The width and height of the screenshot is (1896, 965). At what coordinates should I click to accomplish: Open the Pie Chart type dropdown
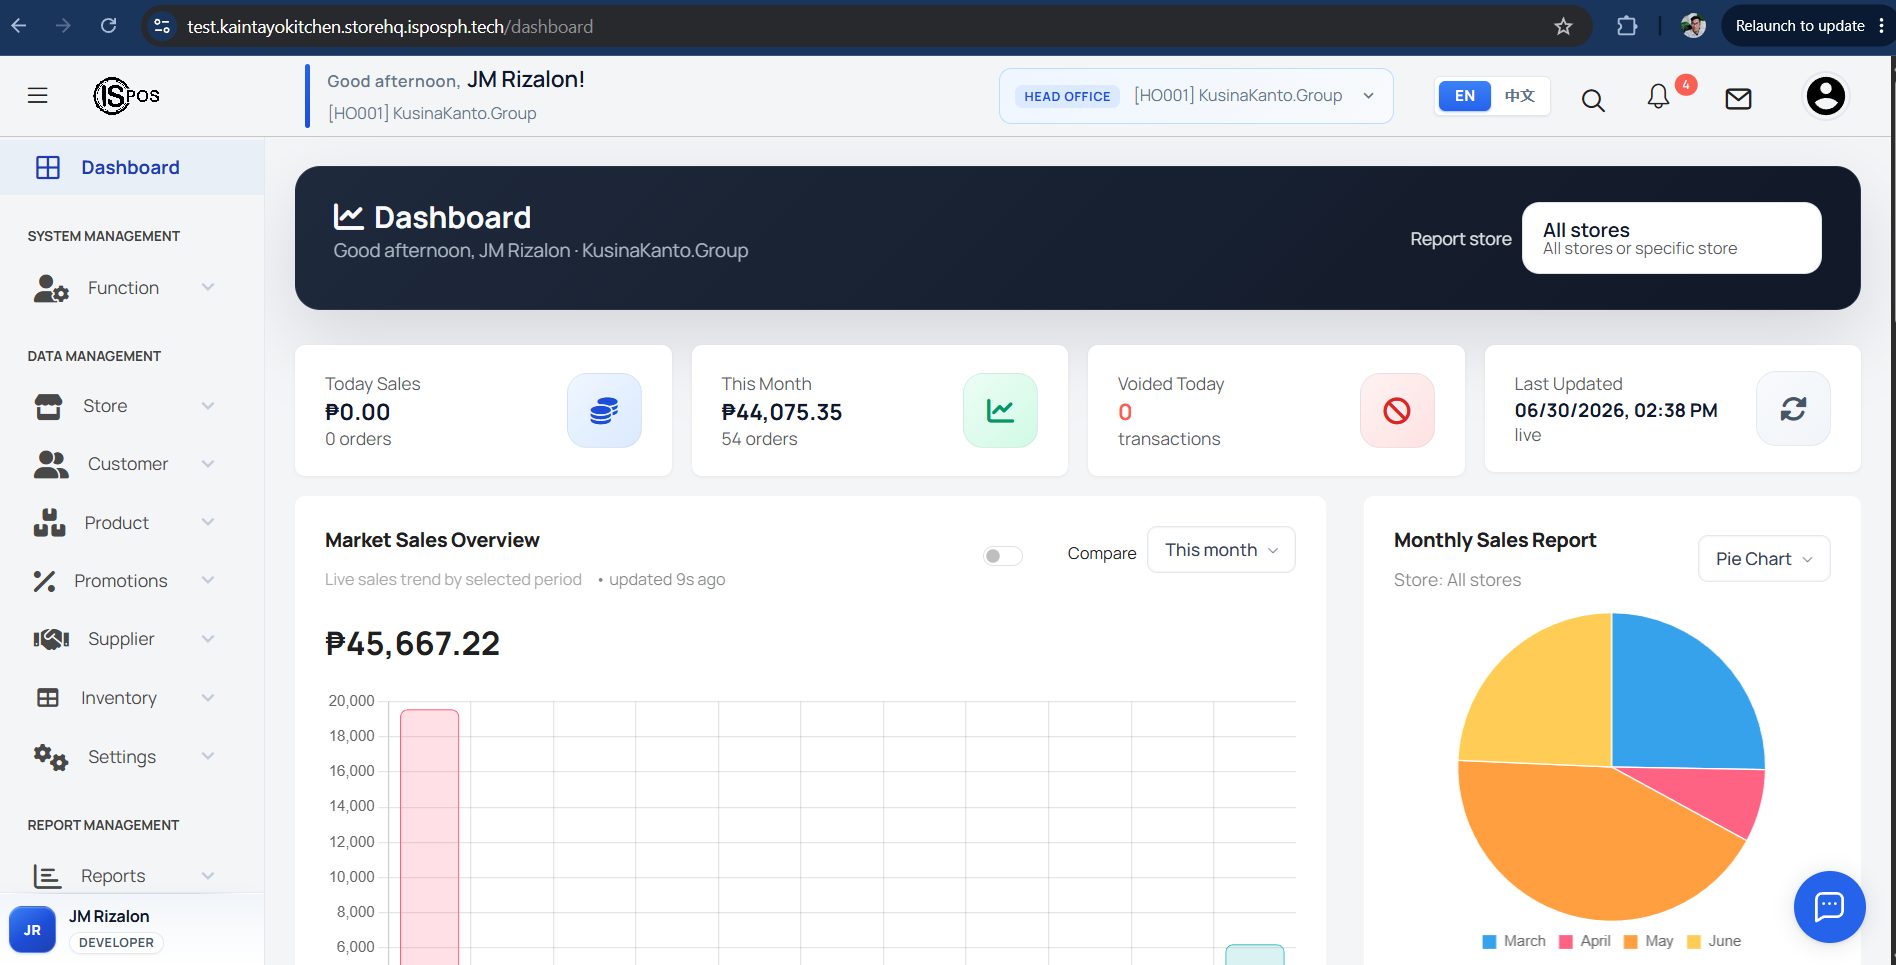(x=1764, y=559)
